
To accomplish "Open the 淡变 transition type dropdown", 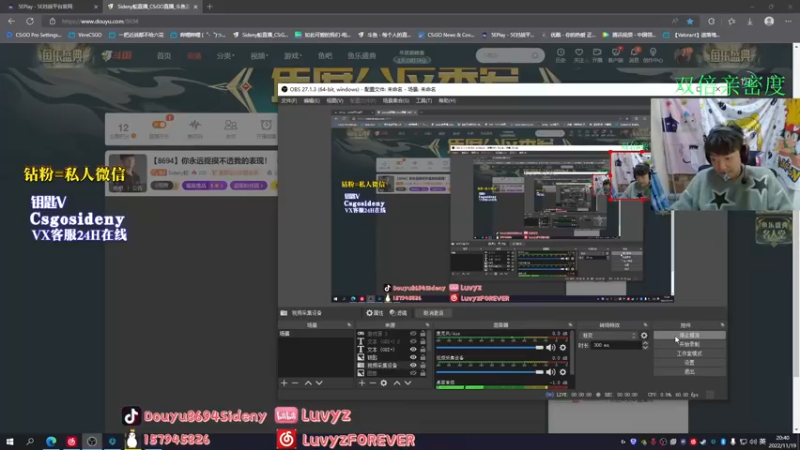I will pyautogui.click(x=609, y=335).
